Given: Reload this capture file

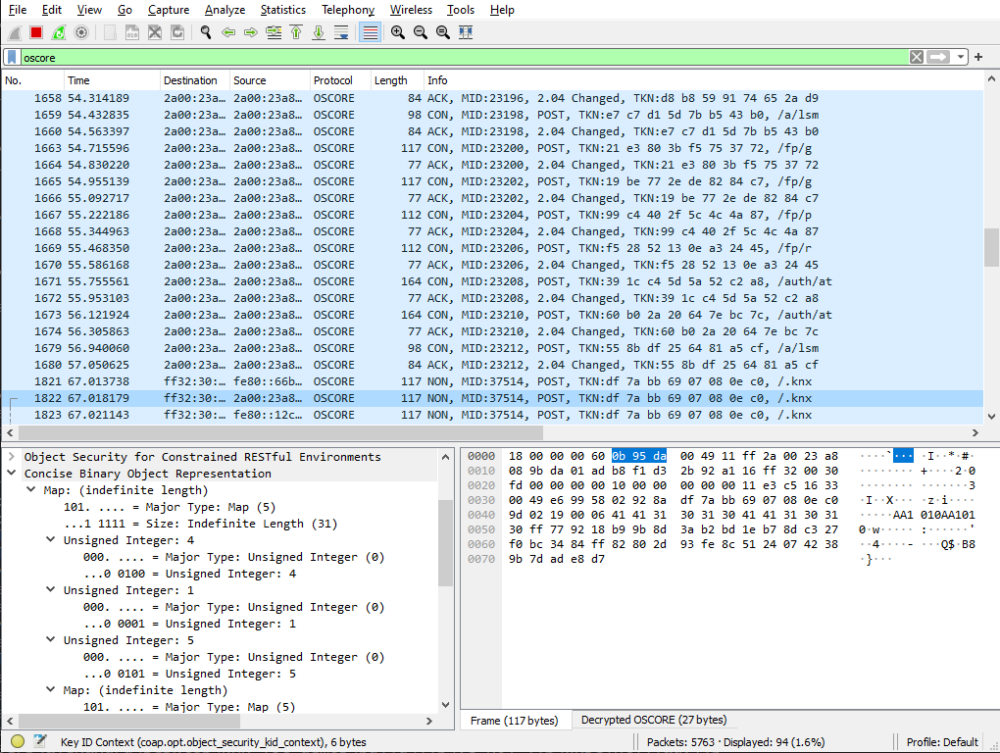Looking at the screenshot, I should (x=178, y=32).
